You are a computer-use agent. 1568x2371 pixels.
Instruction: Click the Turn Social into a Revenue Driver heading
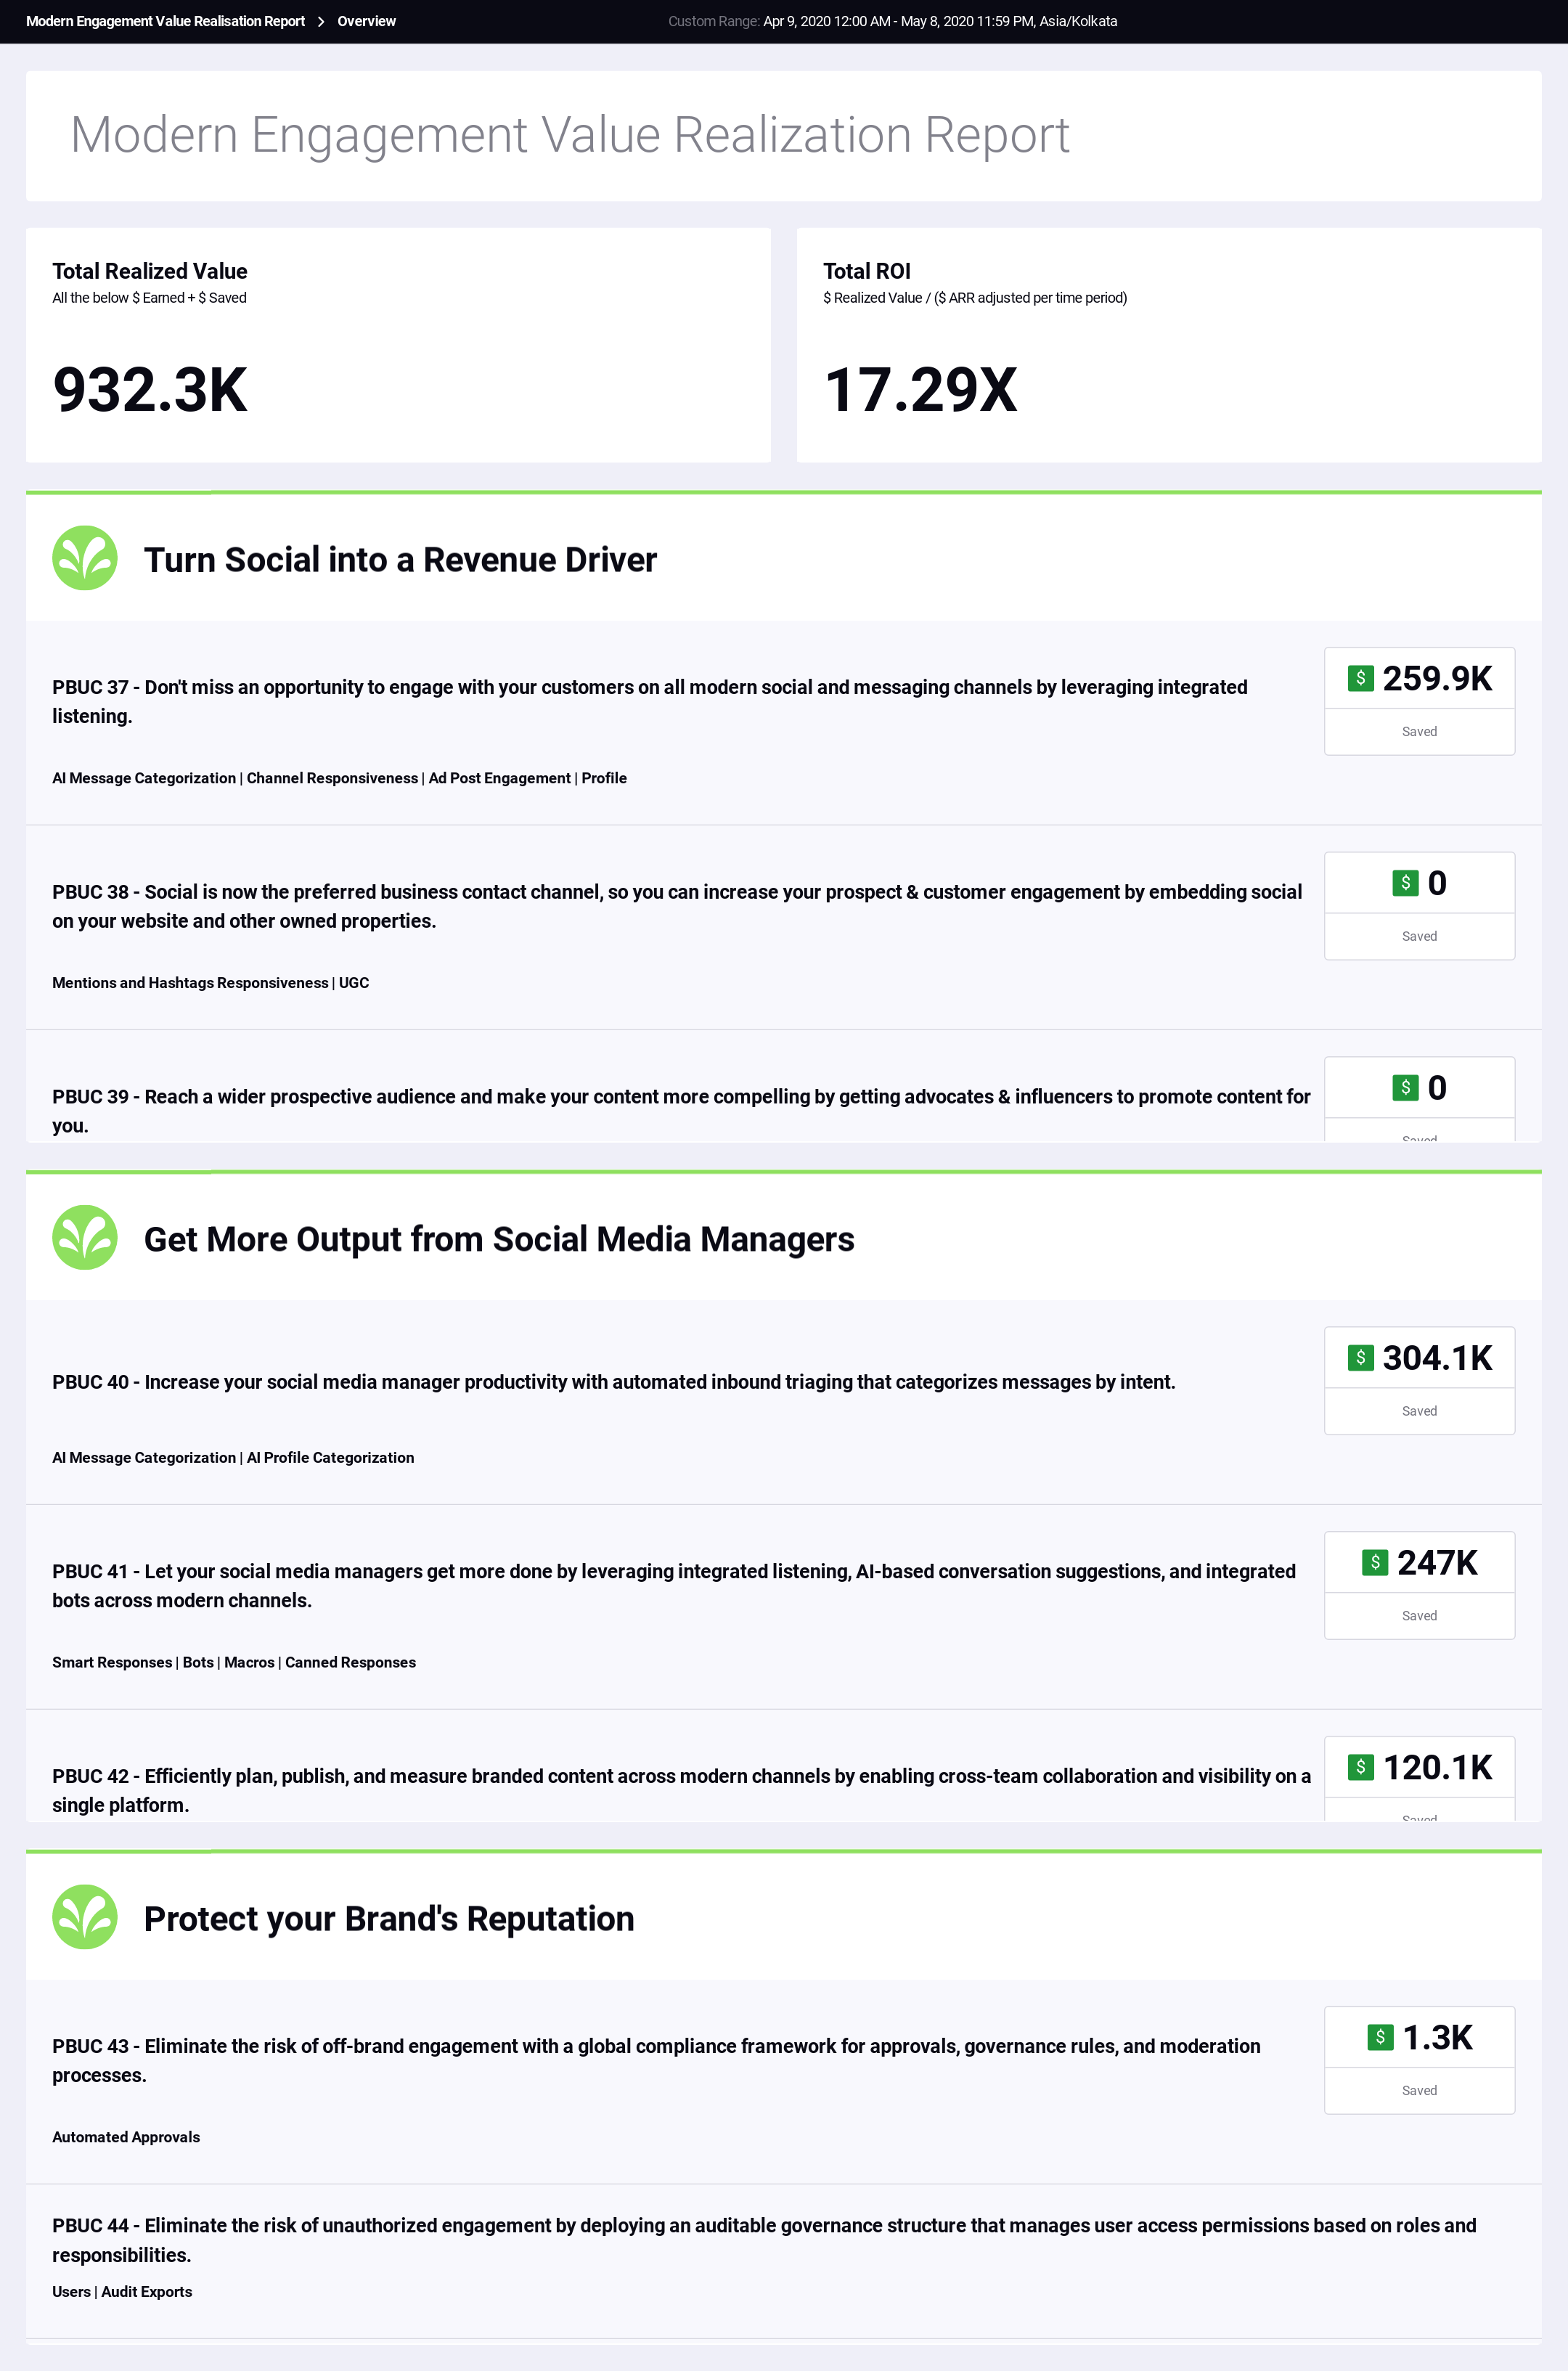click(x=400, y=560)
